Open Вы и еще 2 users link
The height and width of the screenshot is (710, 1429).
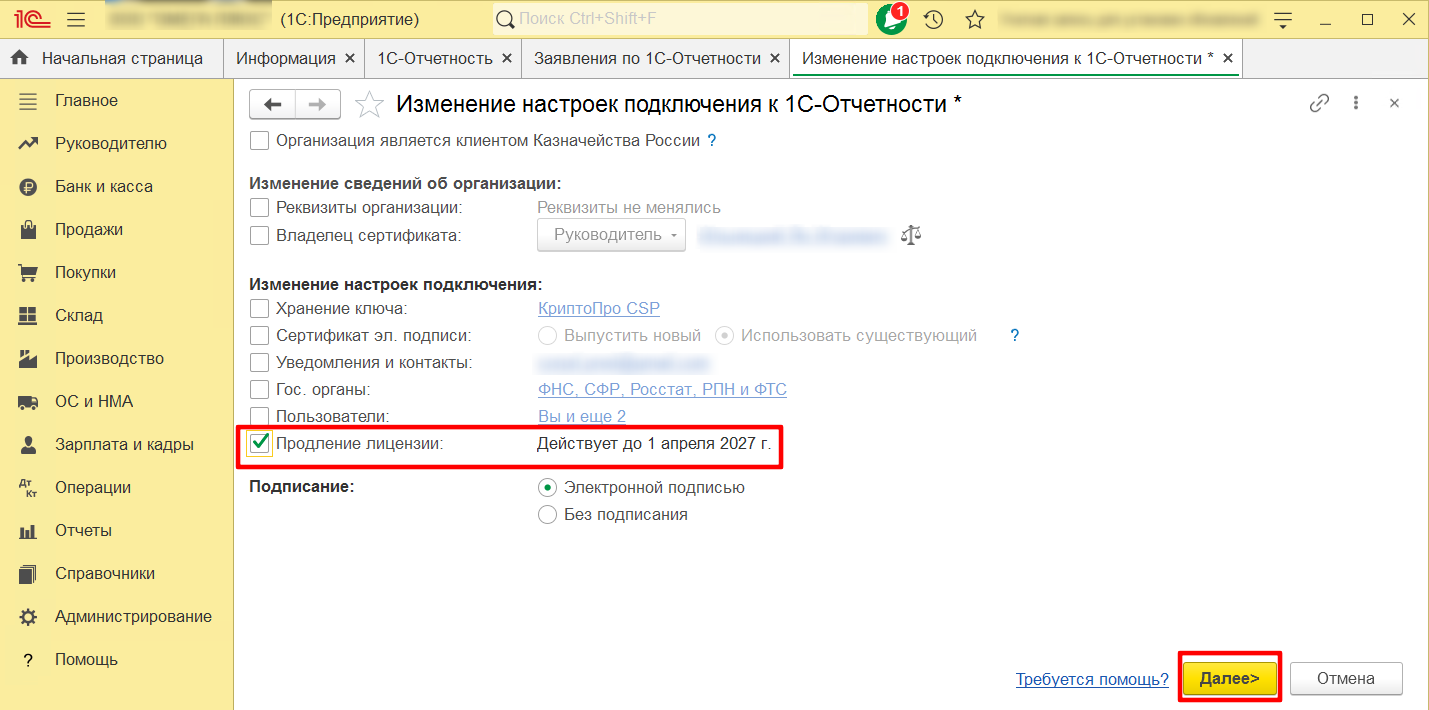582,416
